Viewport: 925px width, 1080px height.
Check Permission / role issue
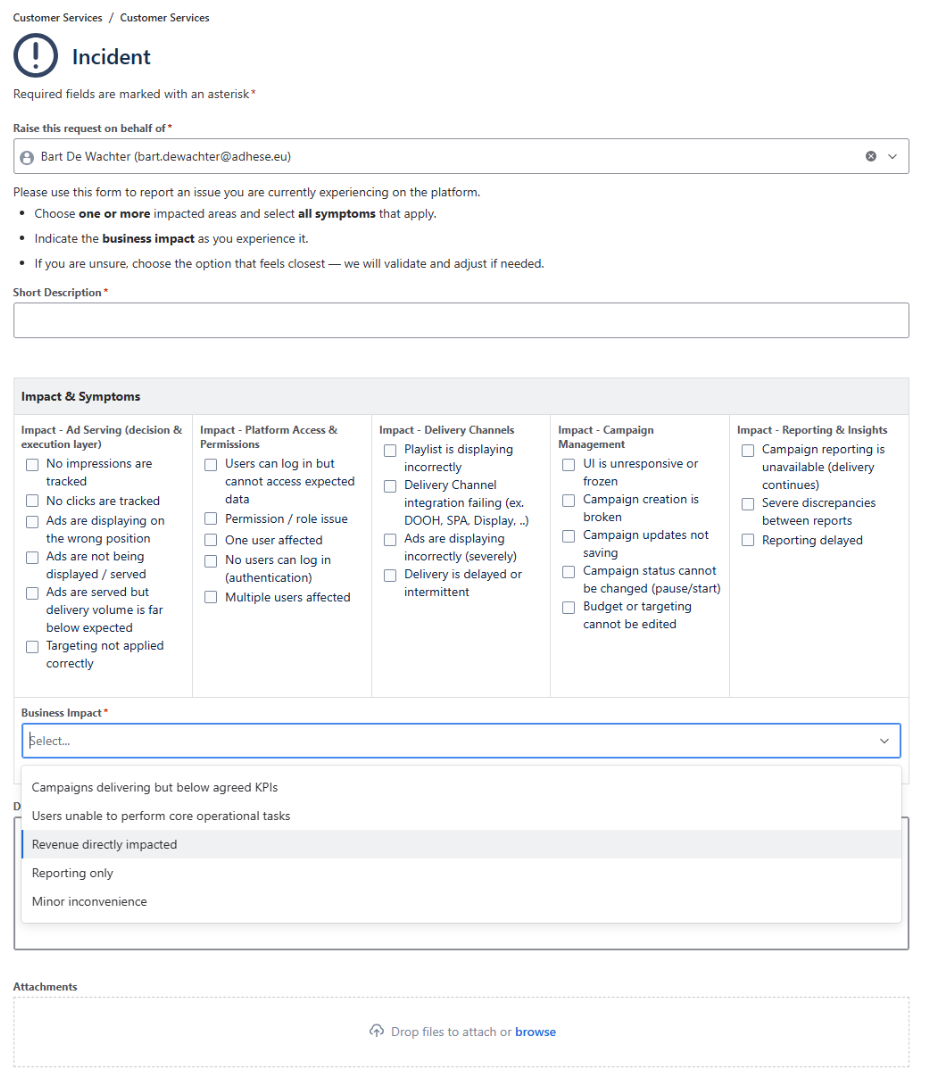tap(211, 519)
